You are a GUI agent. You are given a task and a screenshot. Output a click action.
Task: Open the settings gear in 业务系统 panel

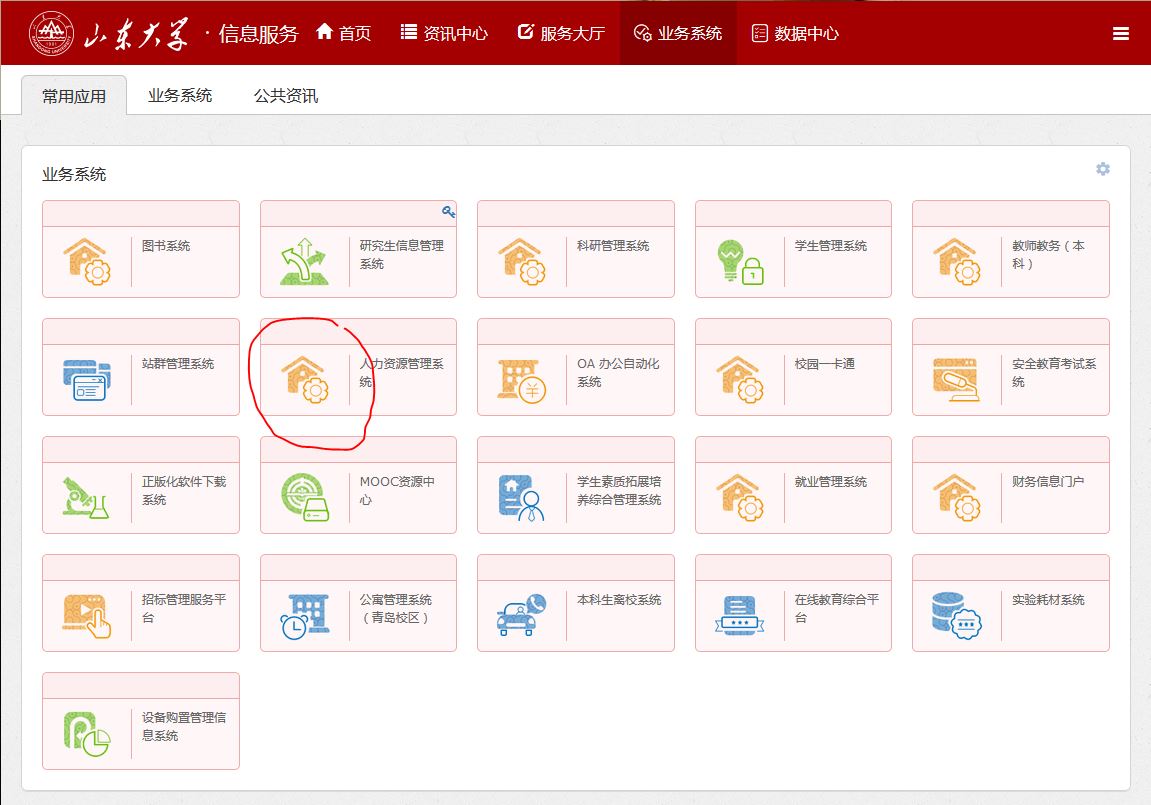[1102, 169]
